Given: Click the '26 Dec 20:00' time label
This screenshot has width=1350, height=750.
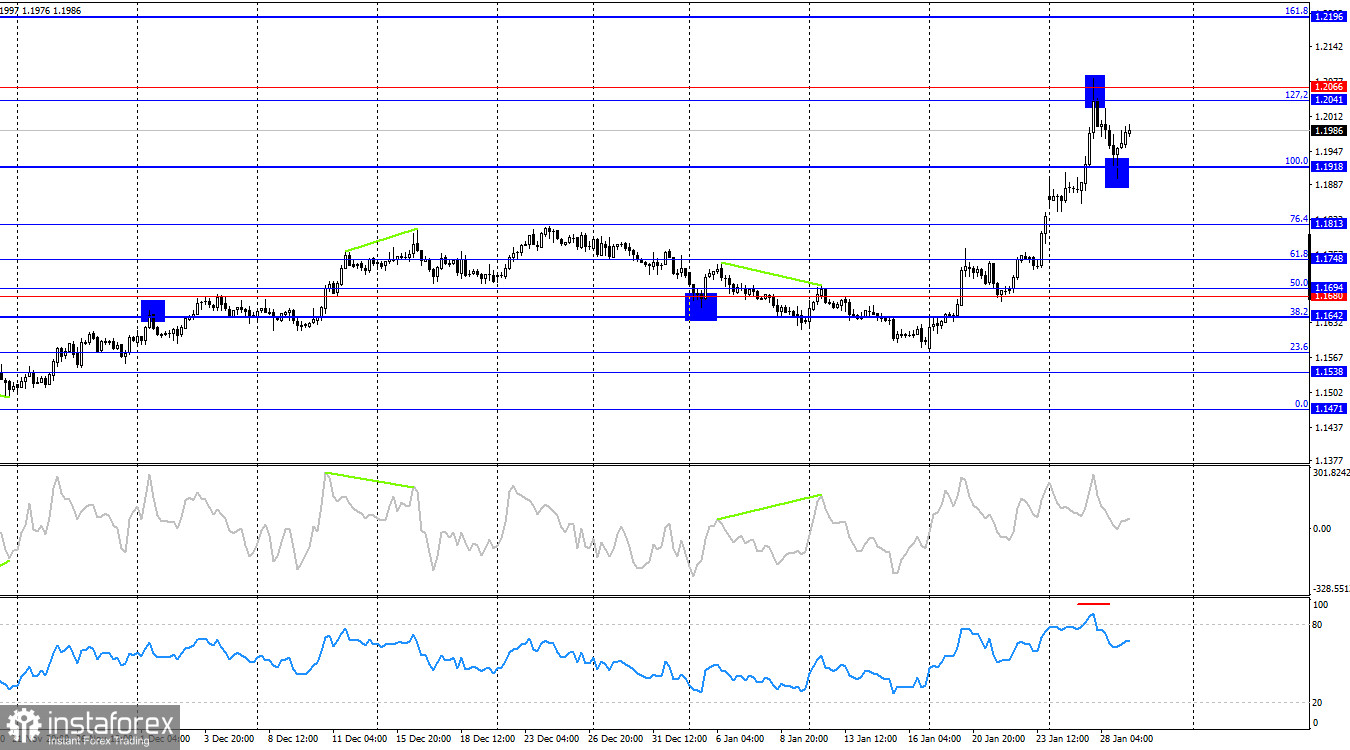Looking at the screenshot, I should click(x=617, y=739).
